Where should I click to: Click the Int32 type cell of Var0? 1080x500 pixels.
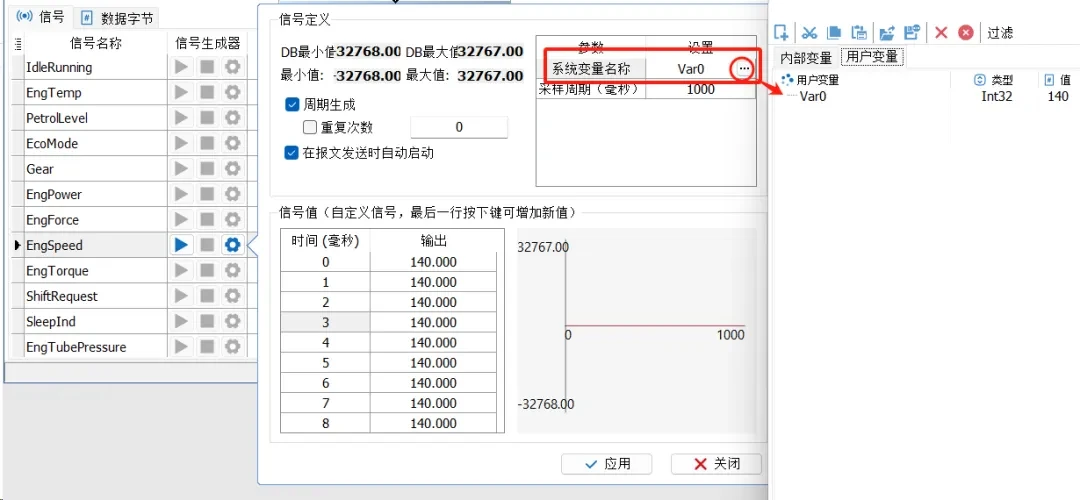coord(997,97)
